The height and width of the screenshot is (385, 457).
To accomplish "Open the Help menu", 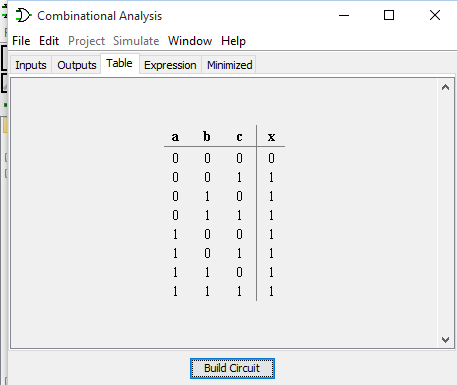I will [233, 41].
